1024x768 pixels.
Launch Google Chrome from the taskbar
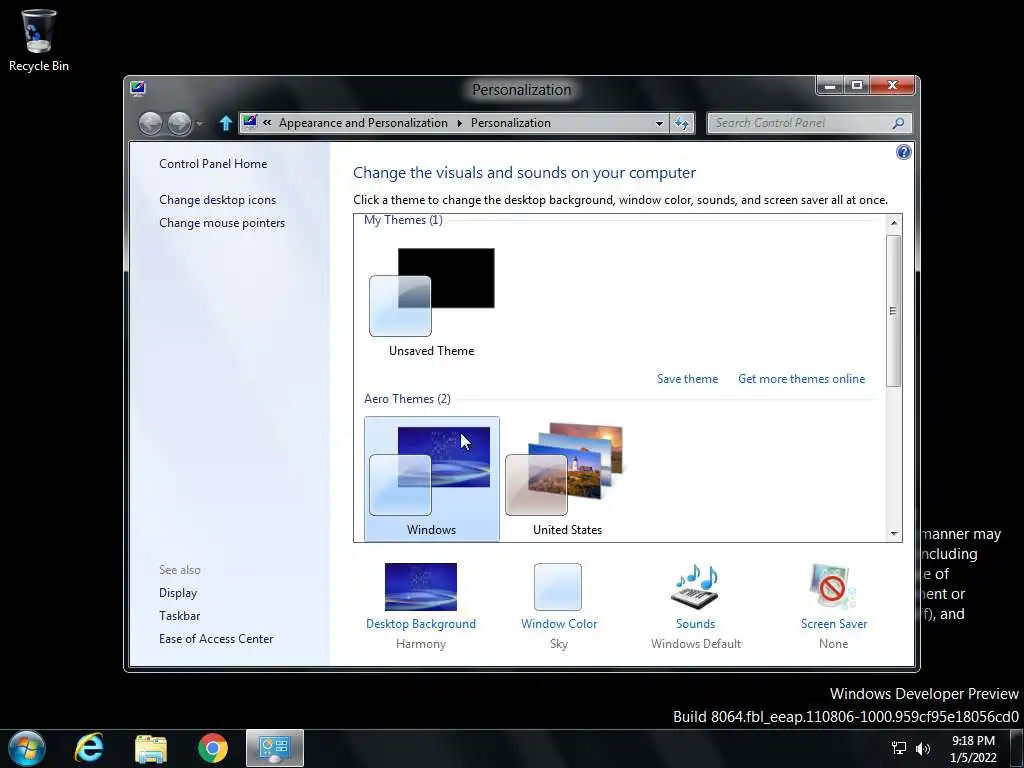213,748
